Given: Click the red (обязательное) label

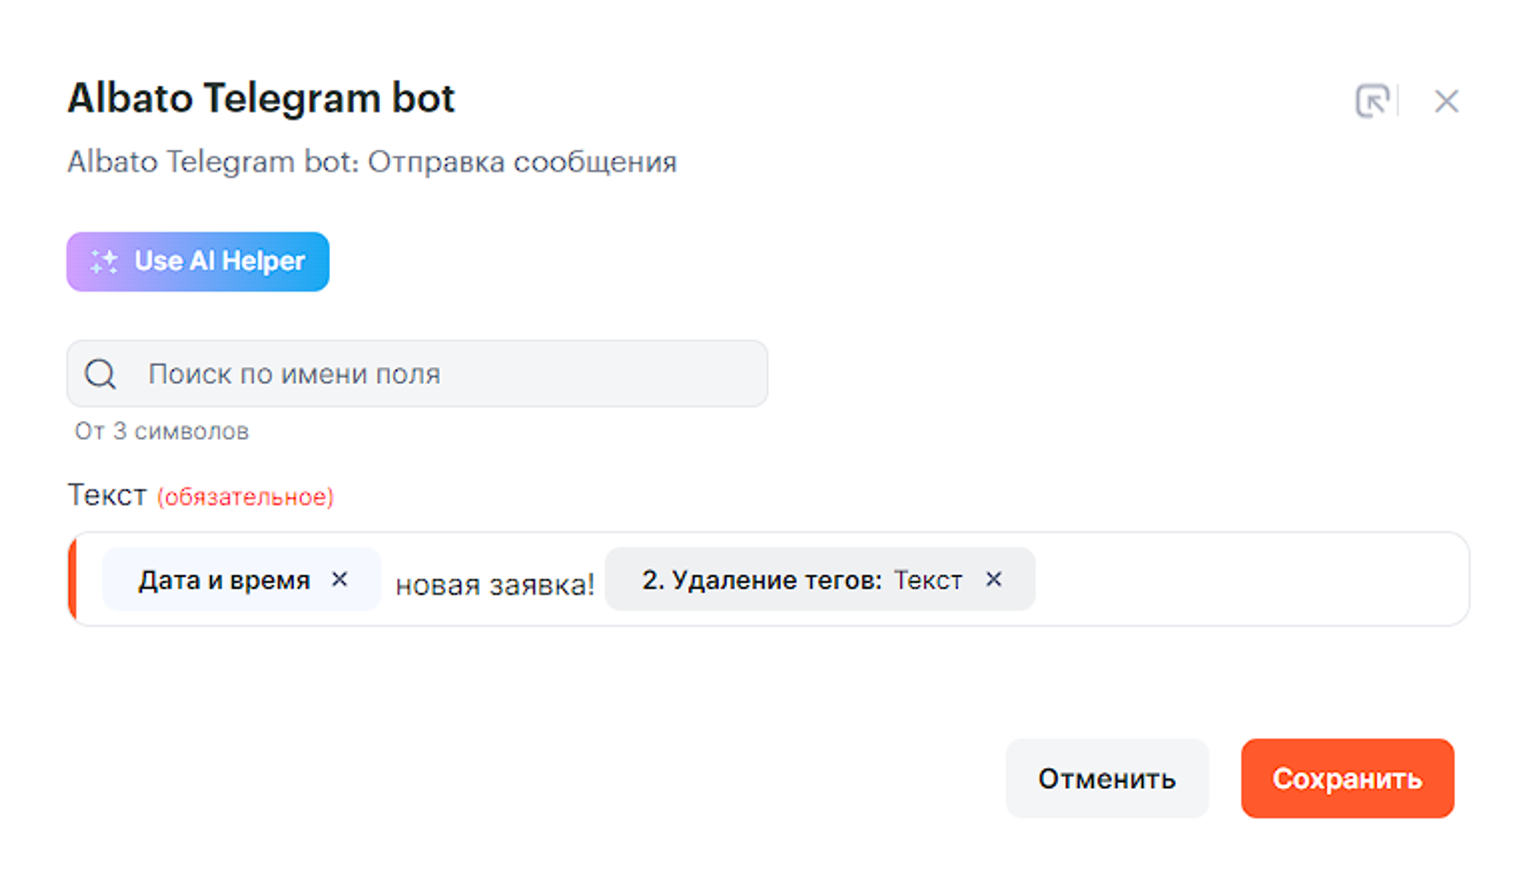Looking at the screenshot, I should (x=245, y=497).
